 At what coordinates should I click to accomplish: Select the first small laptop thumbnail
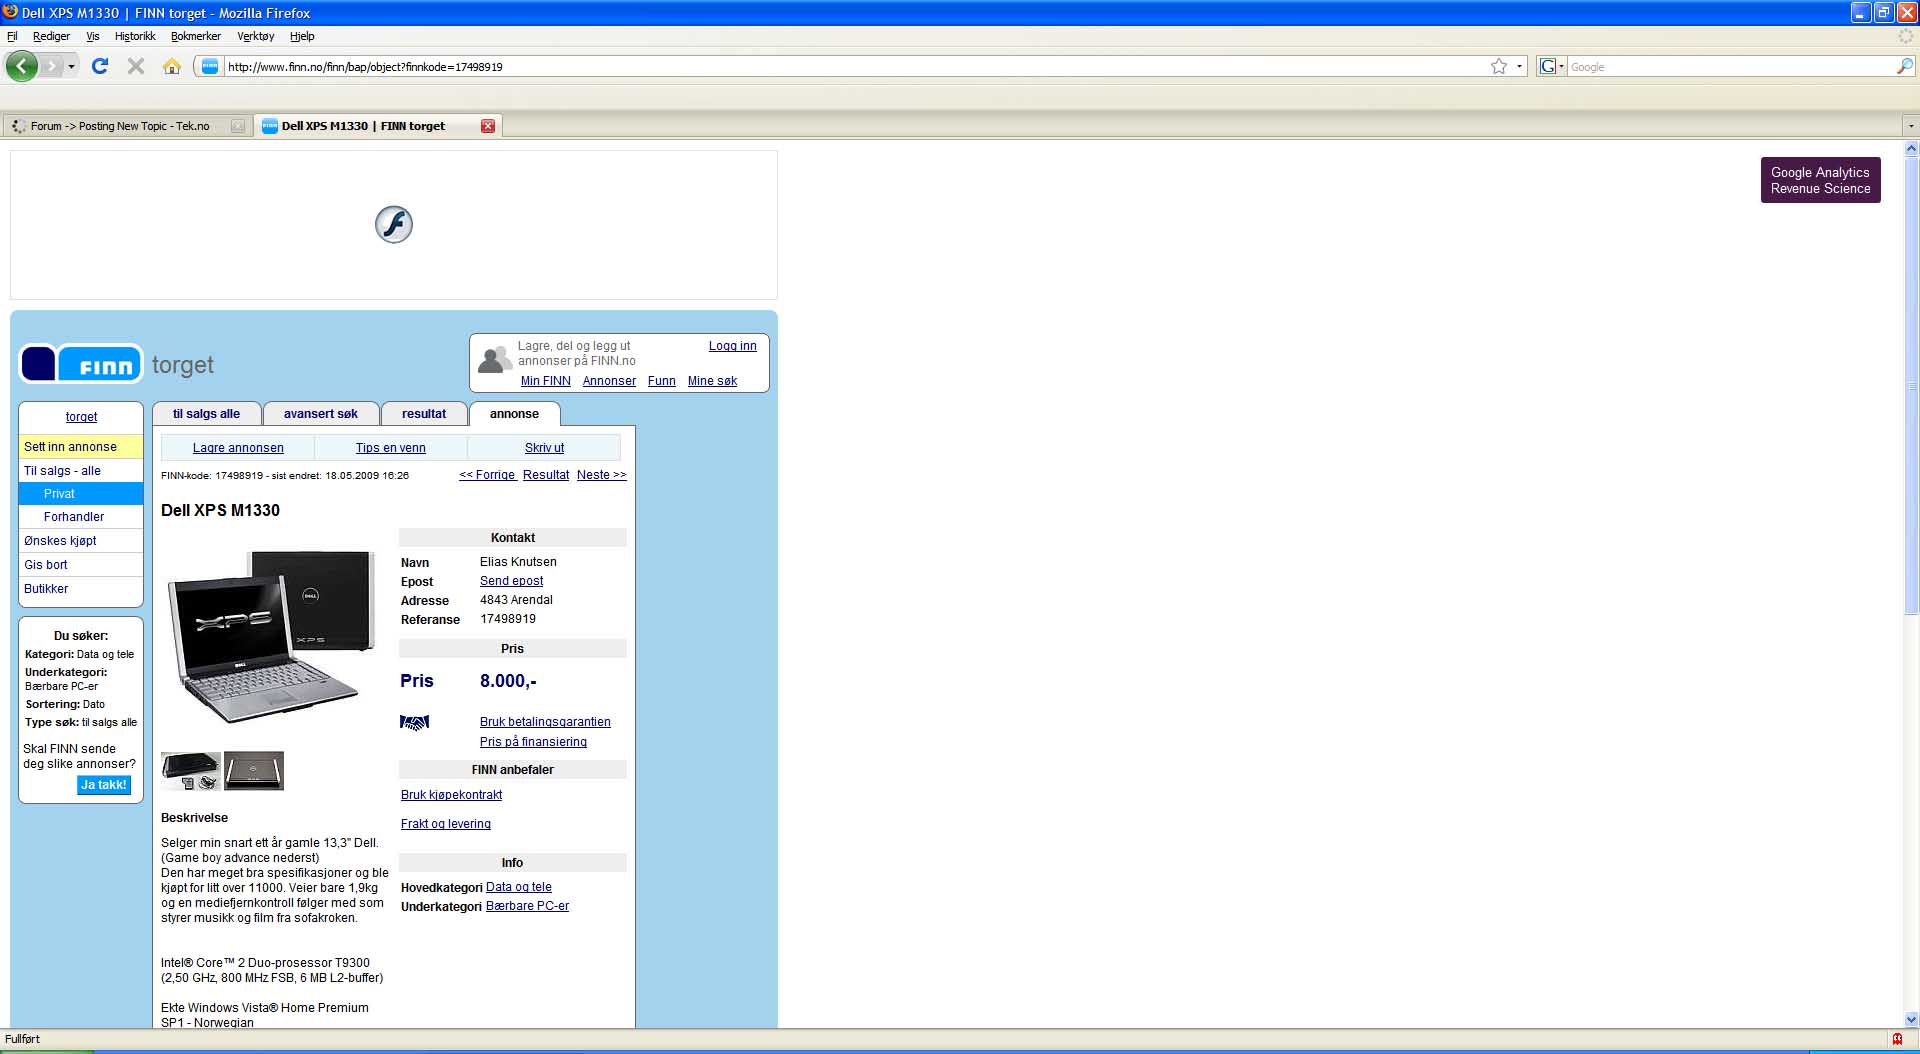(x=191, y=771)
